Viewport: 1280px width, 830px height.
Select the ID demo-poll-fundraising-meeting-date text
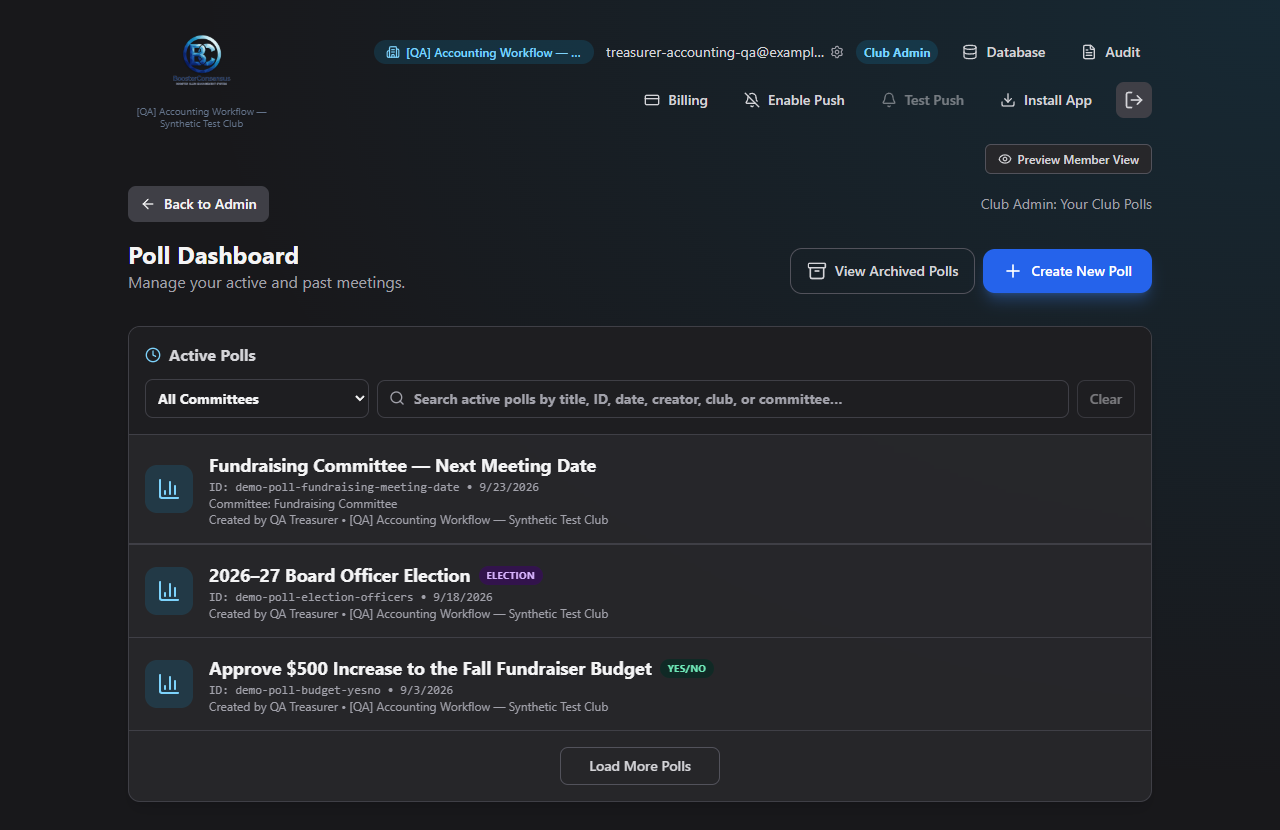point(334,487)
